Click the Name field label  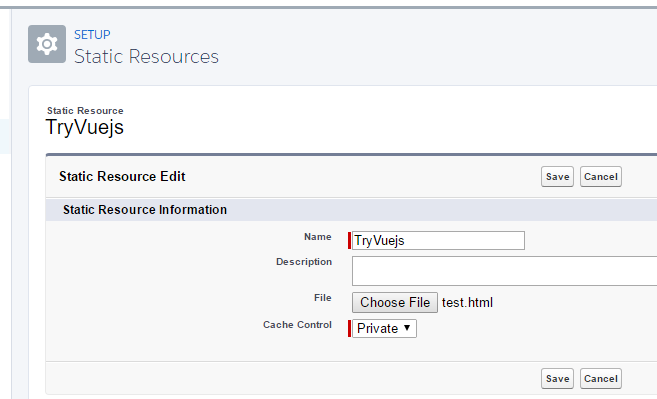tap(318, 237)
